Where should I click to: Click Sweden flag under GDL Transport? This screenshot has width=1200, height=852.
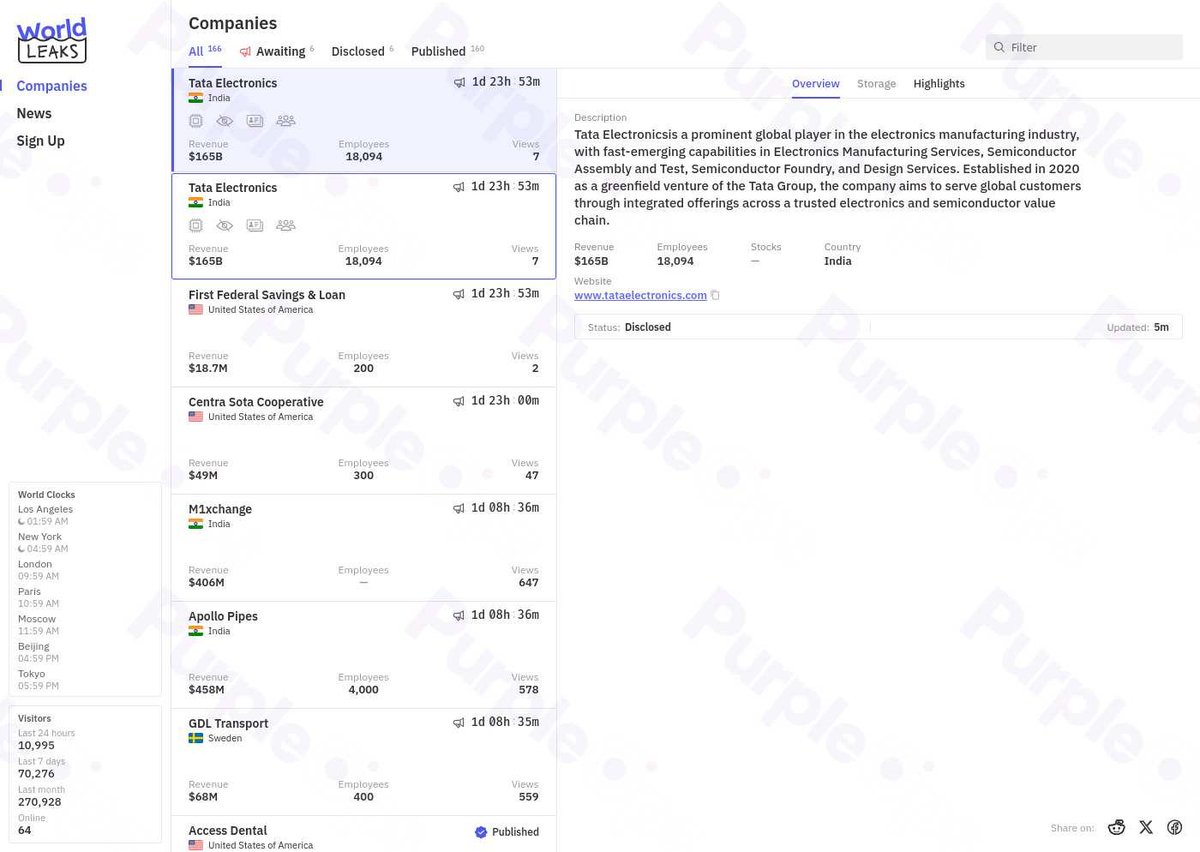[x=196, y=738]
